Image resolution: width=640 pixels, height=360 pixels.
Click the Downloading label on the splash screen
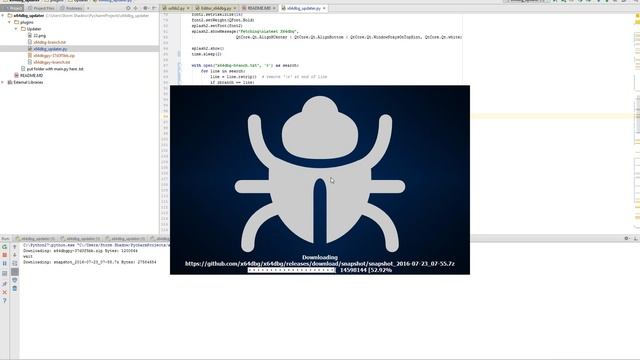[x=320, y=257]
